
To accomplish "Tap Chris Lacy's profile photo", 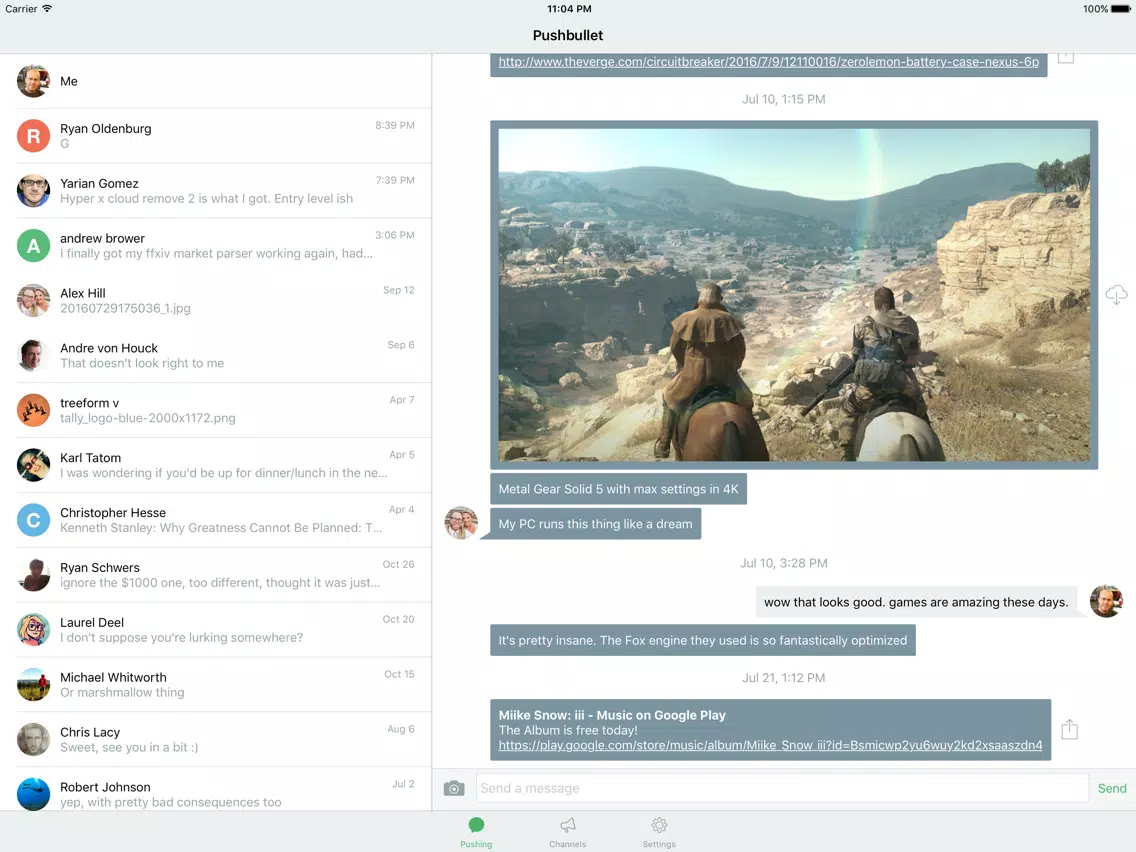I will [x=33, y=740].
